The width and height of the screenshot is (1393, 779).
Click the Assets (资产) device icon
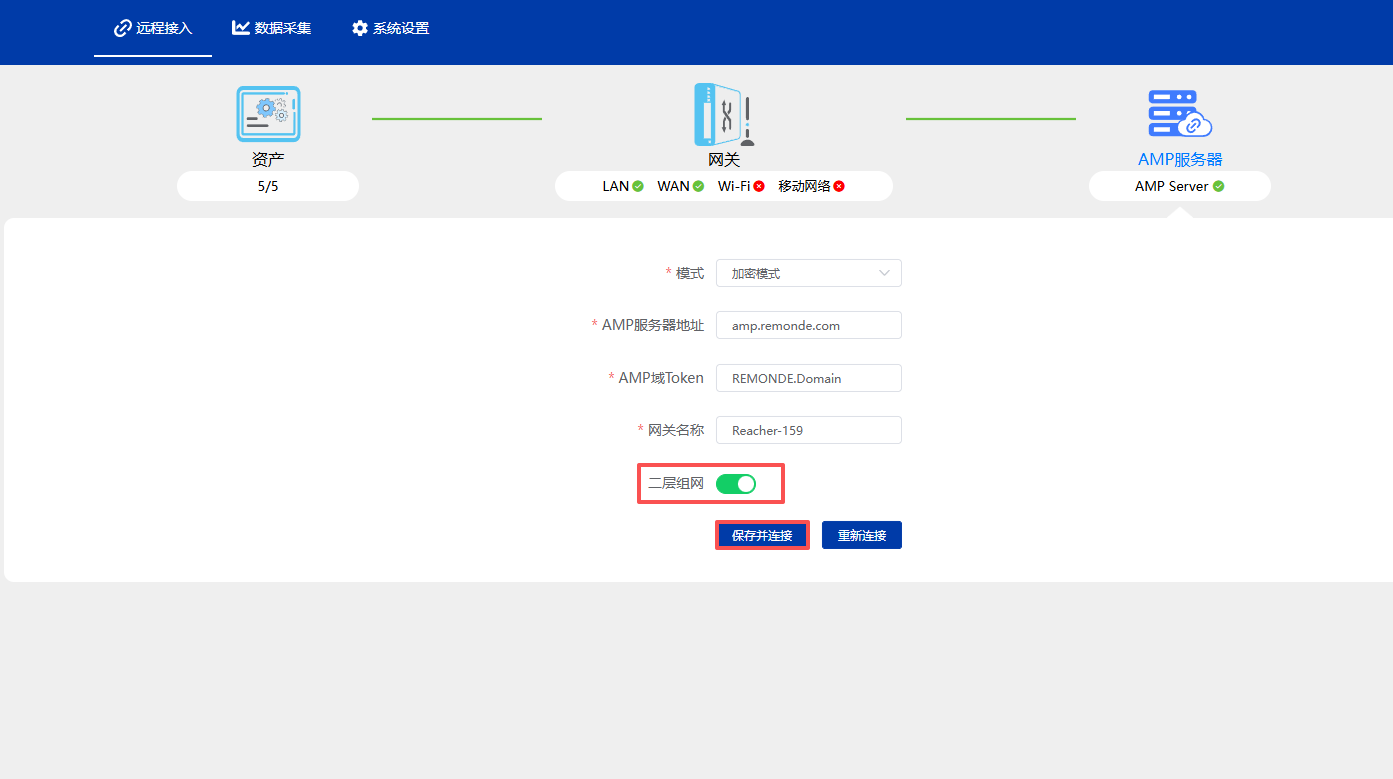(268, 114)
